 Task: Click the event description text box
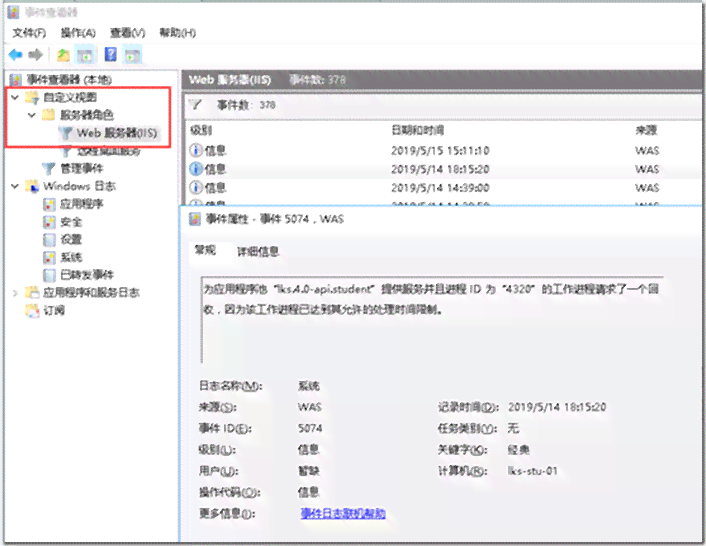click(x=432, y=320)
